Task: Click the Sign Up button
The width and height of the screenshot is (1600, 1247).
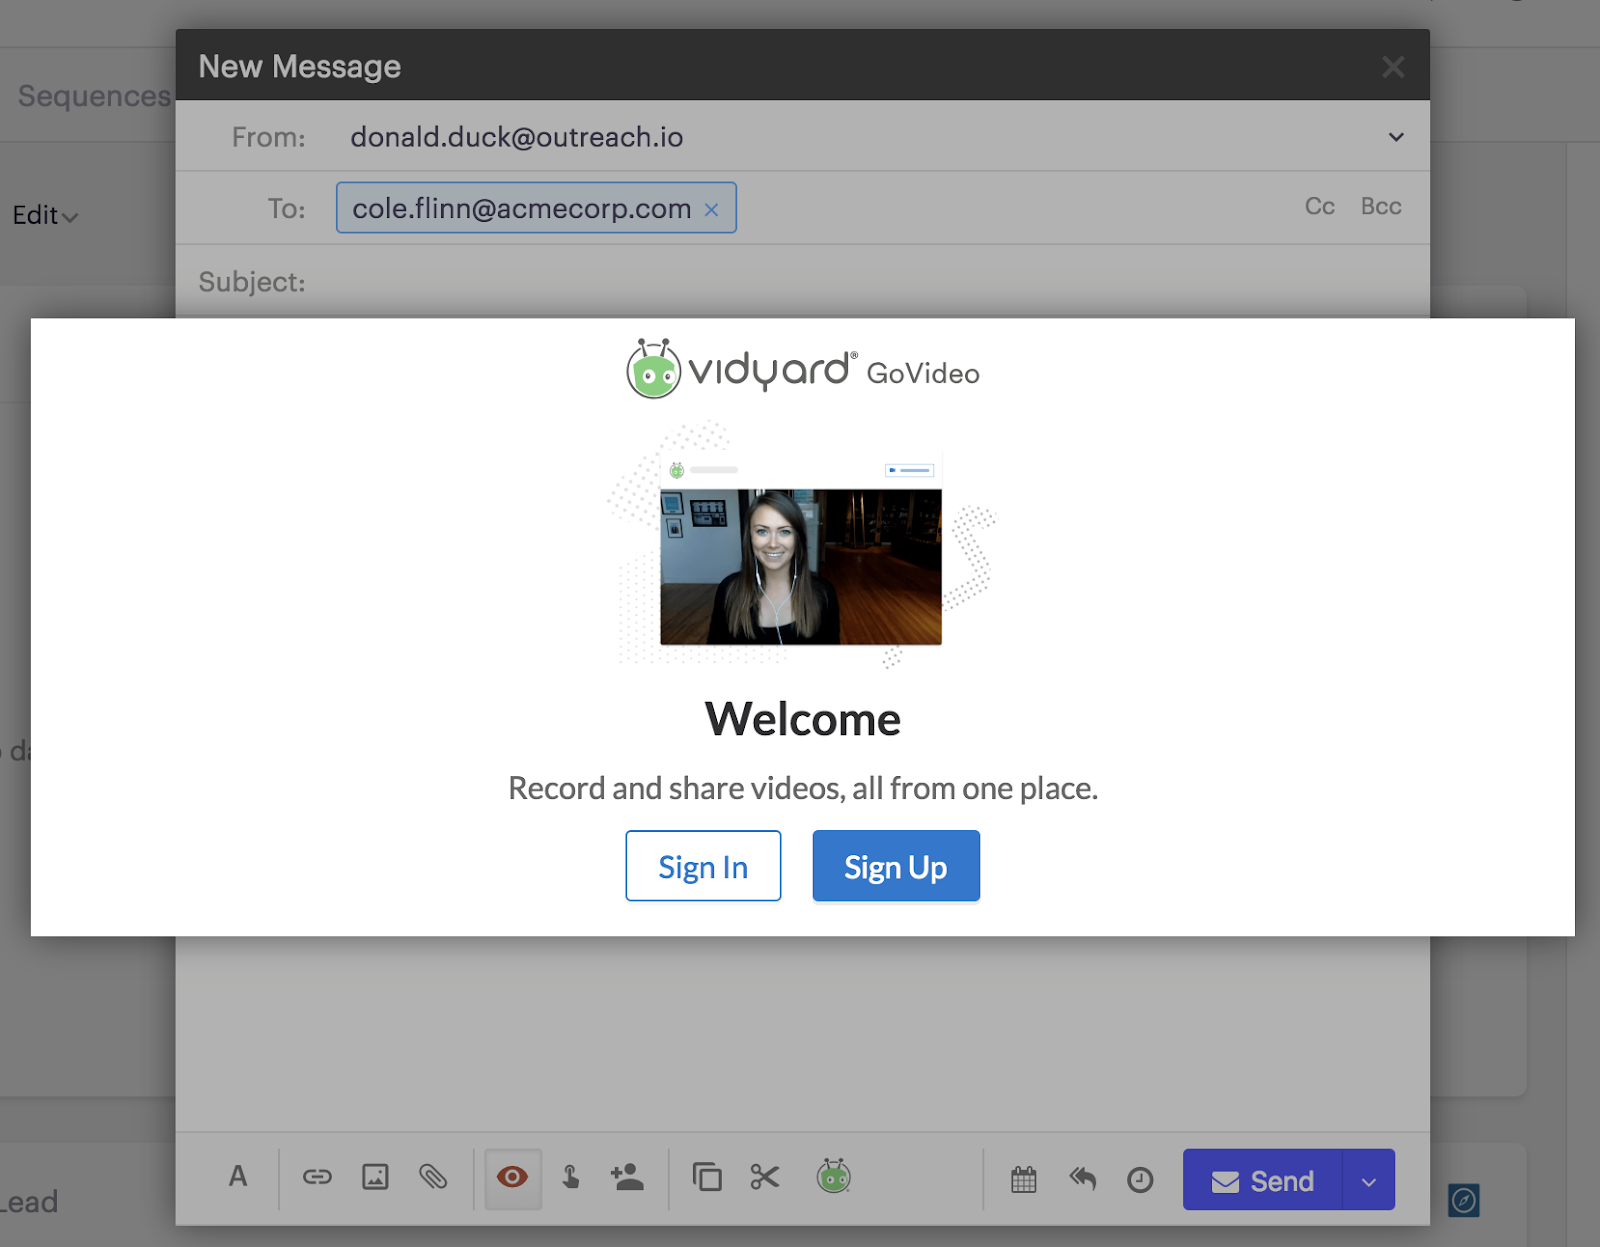Action: [895, 866]
